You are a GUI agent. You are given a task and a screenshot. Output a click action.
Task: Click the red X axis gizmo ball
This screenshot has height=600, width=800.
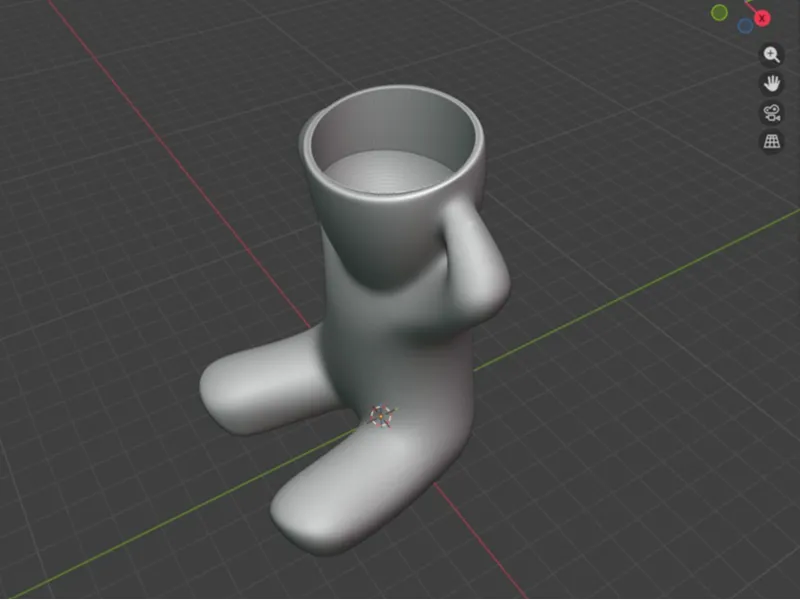(x=762, y=19)
